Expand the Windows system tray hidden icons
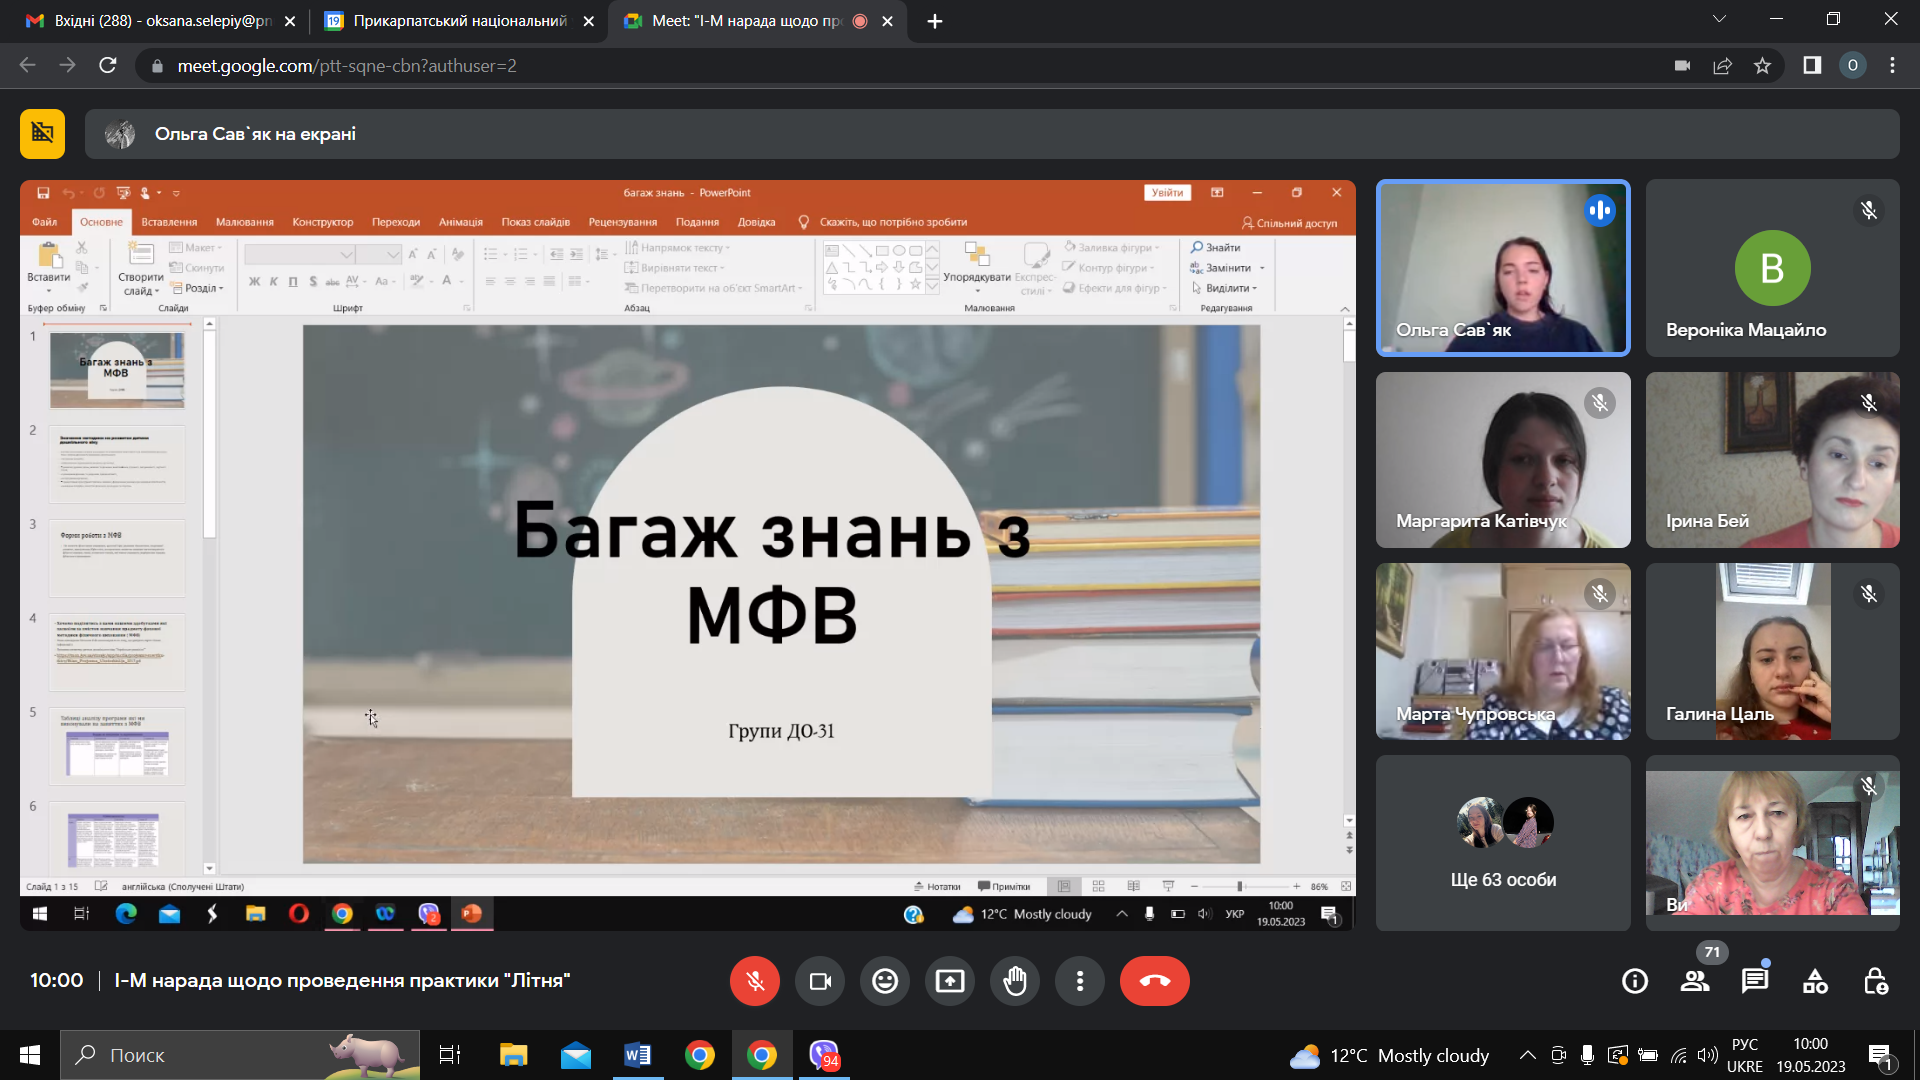This screenshot has height=1080, width=1920. [1527, 1055]
